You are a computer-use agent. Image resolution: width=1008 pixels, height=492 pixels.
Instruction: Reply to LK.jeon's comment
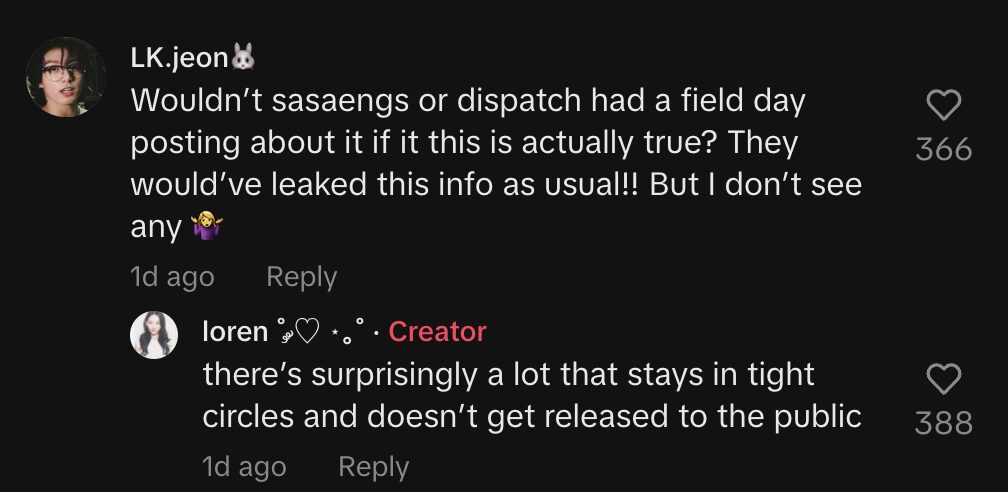click(301, 277)
